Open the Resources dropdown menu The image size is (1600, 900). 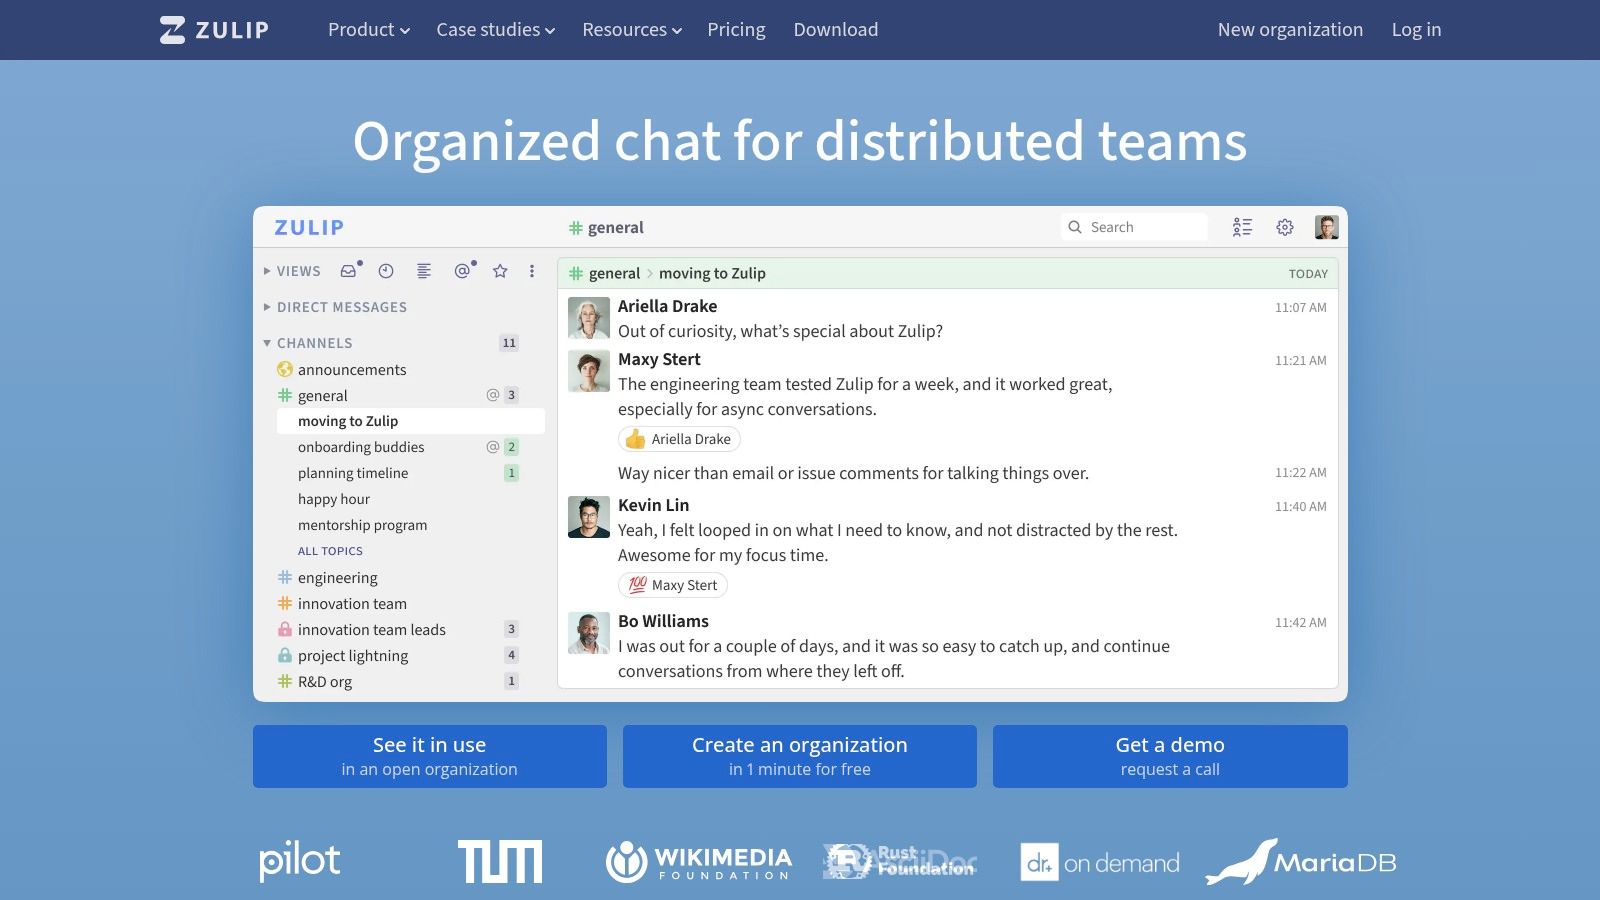tap(632, 30)
